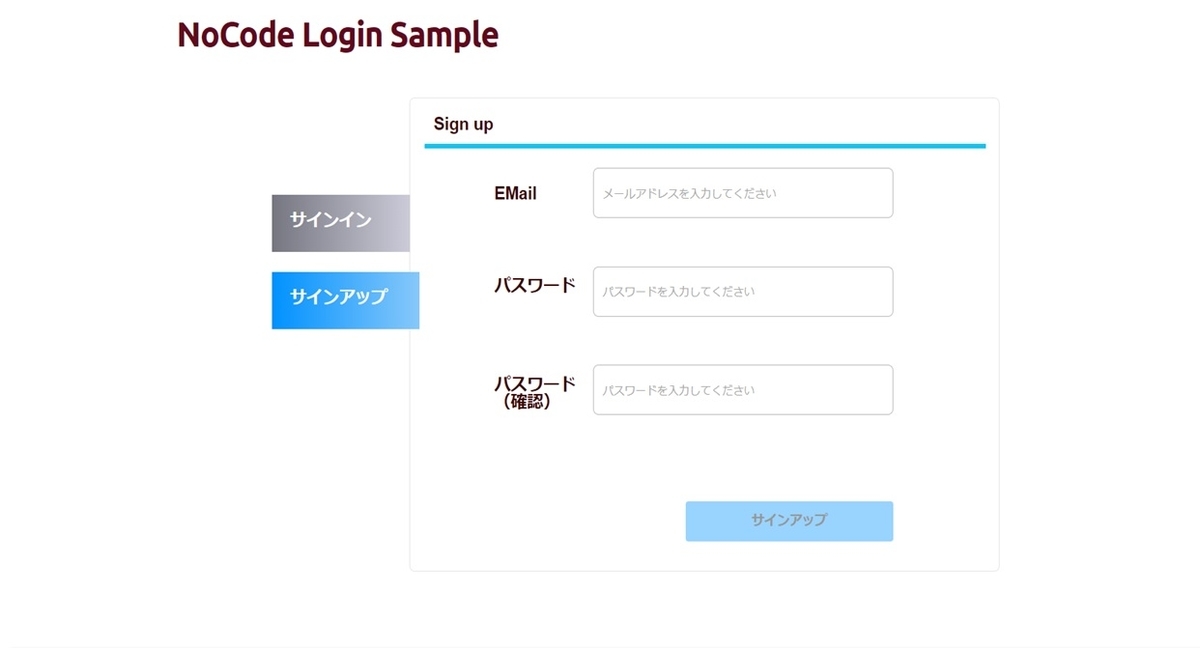Click the EMail field label
The image size is (1200, 649).
[515, 193]
